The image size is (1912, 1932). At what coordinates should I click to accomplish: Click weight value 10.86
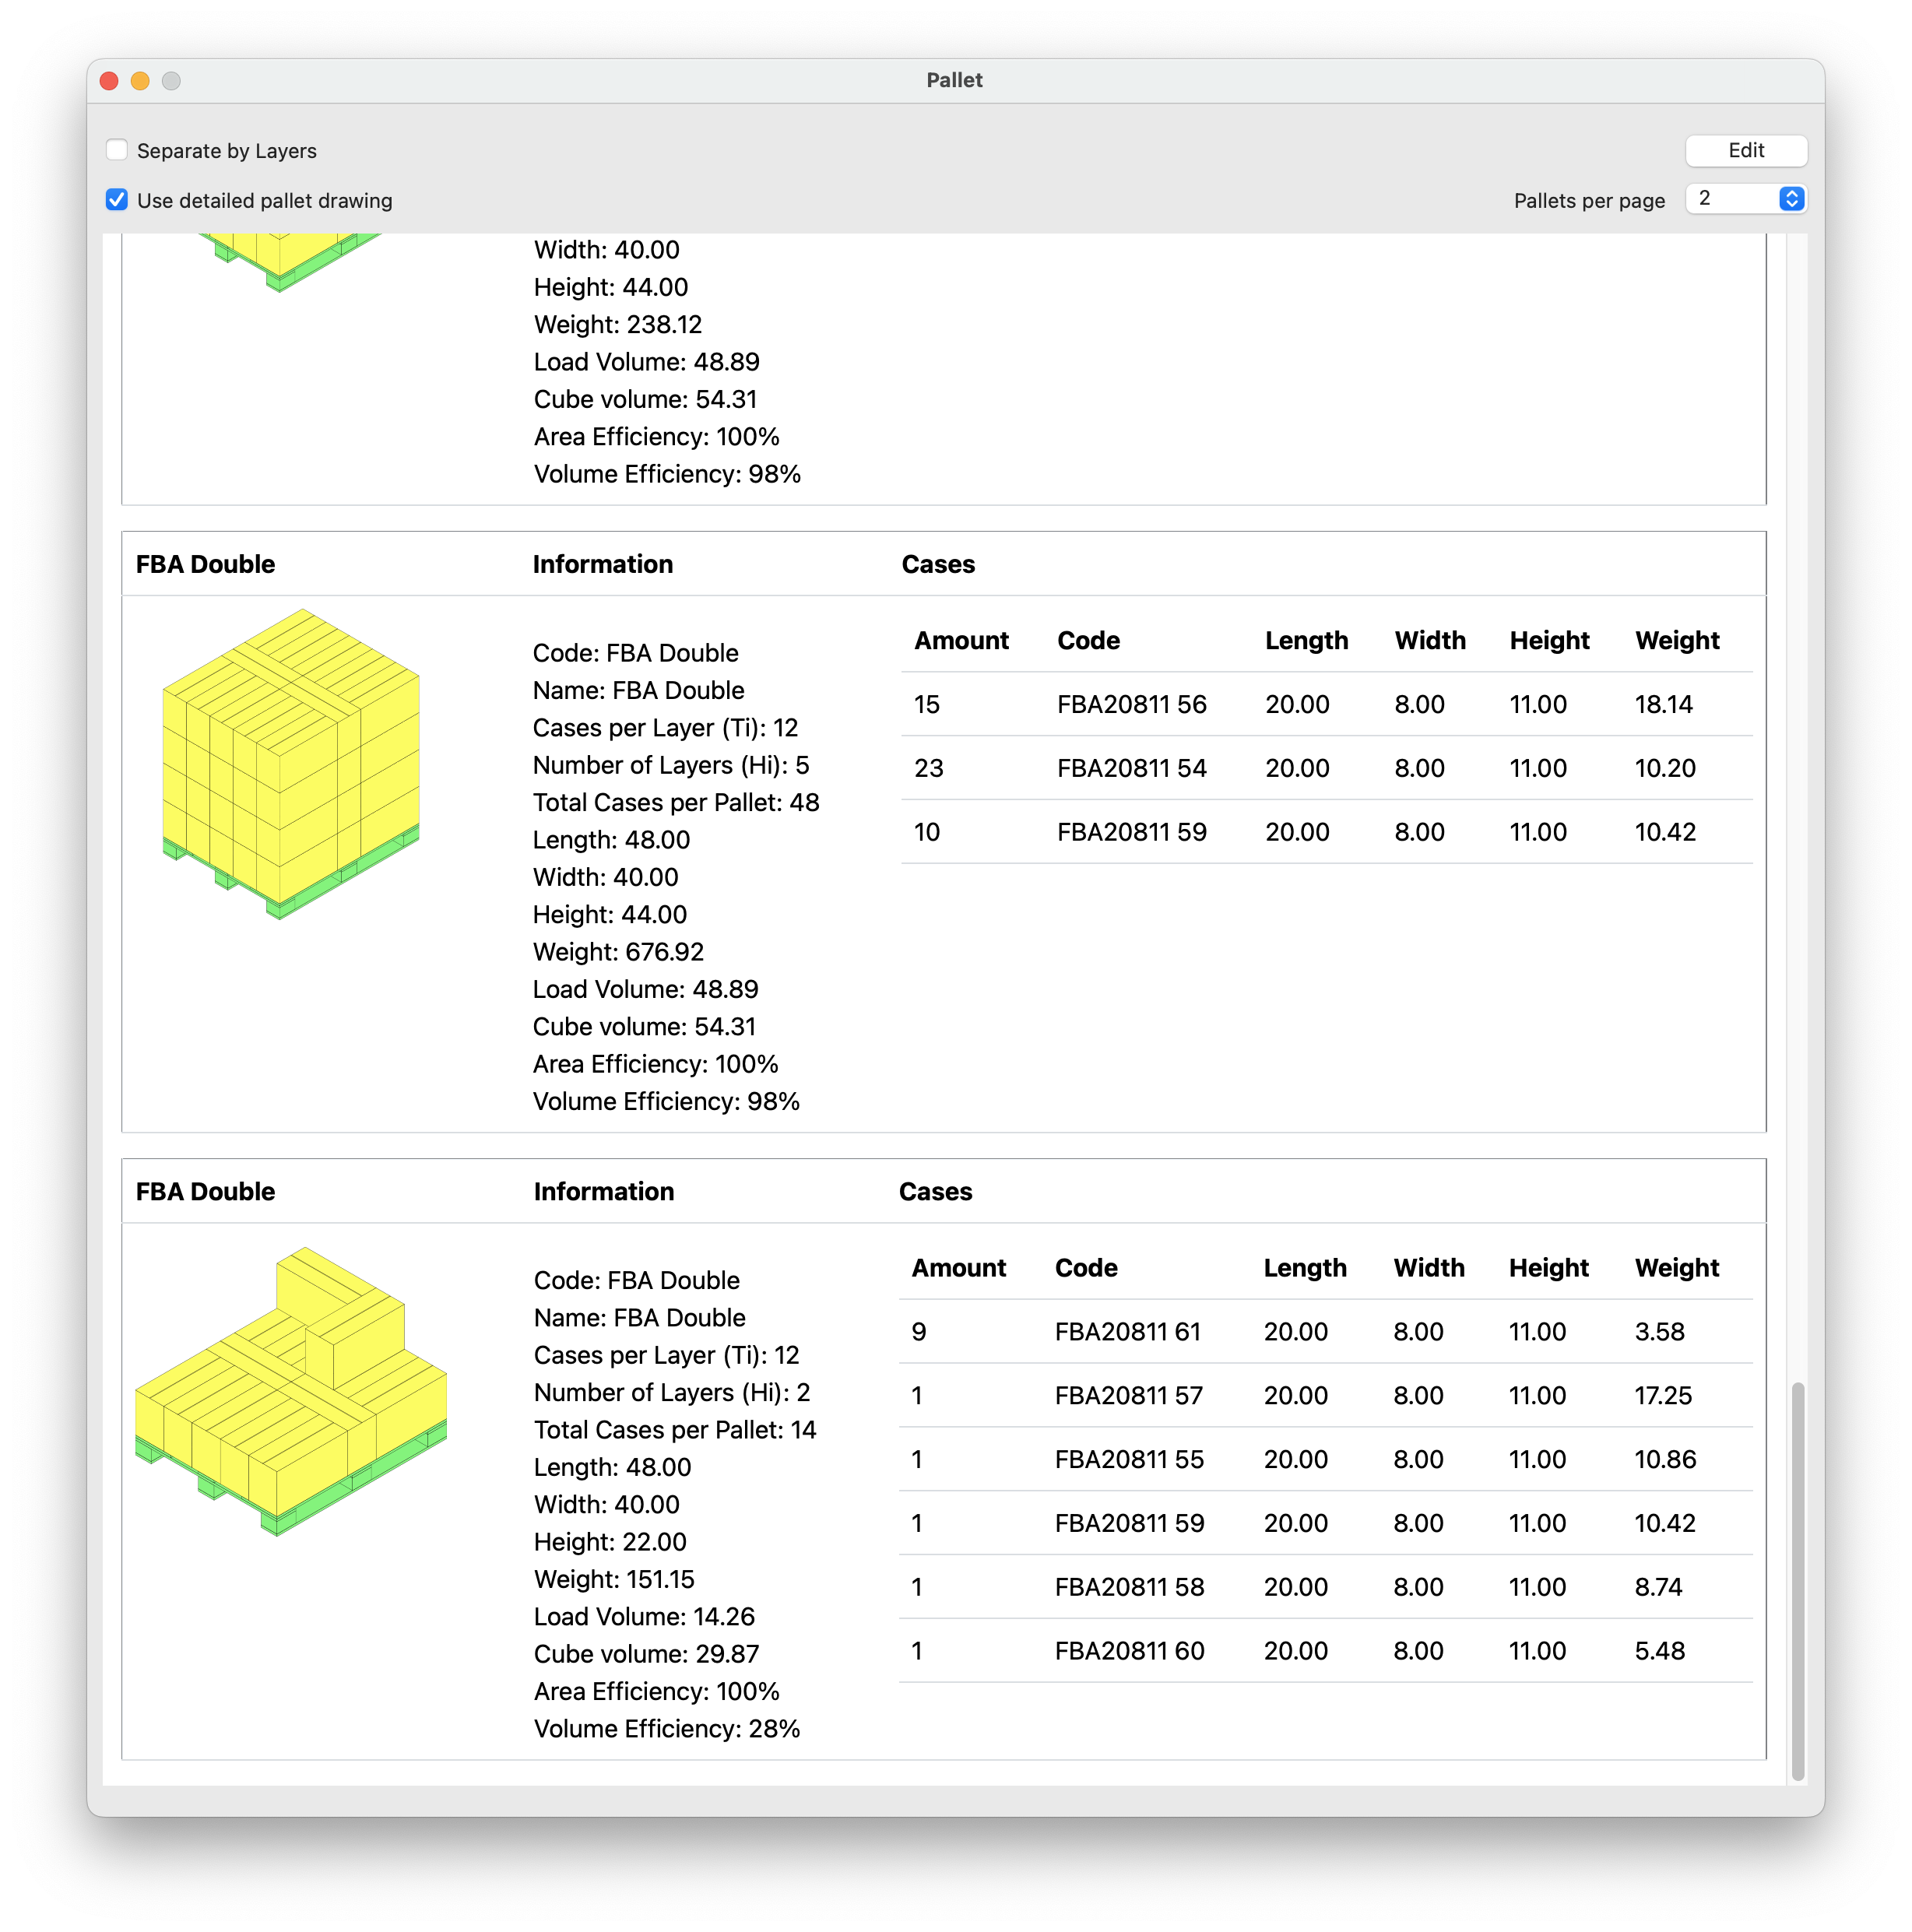[x=1665, y=1459]
